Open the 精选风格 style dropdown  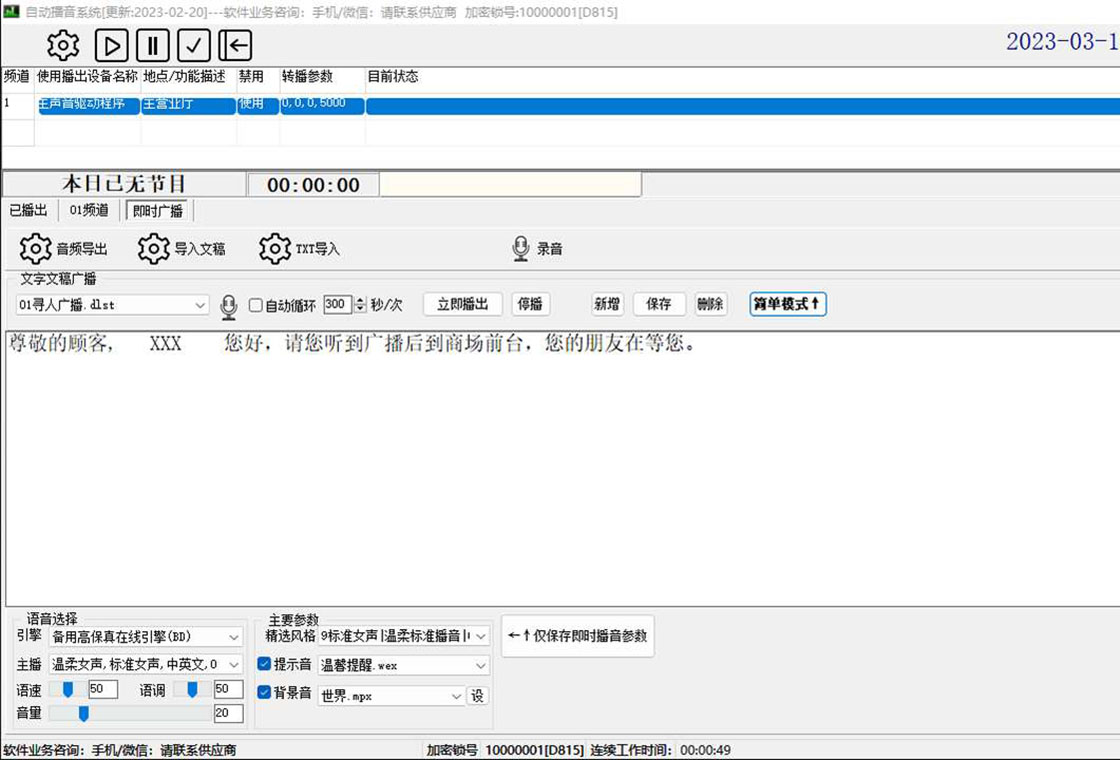click(404, 636)
